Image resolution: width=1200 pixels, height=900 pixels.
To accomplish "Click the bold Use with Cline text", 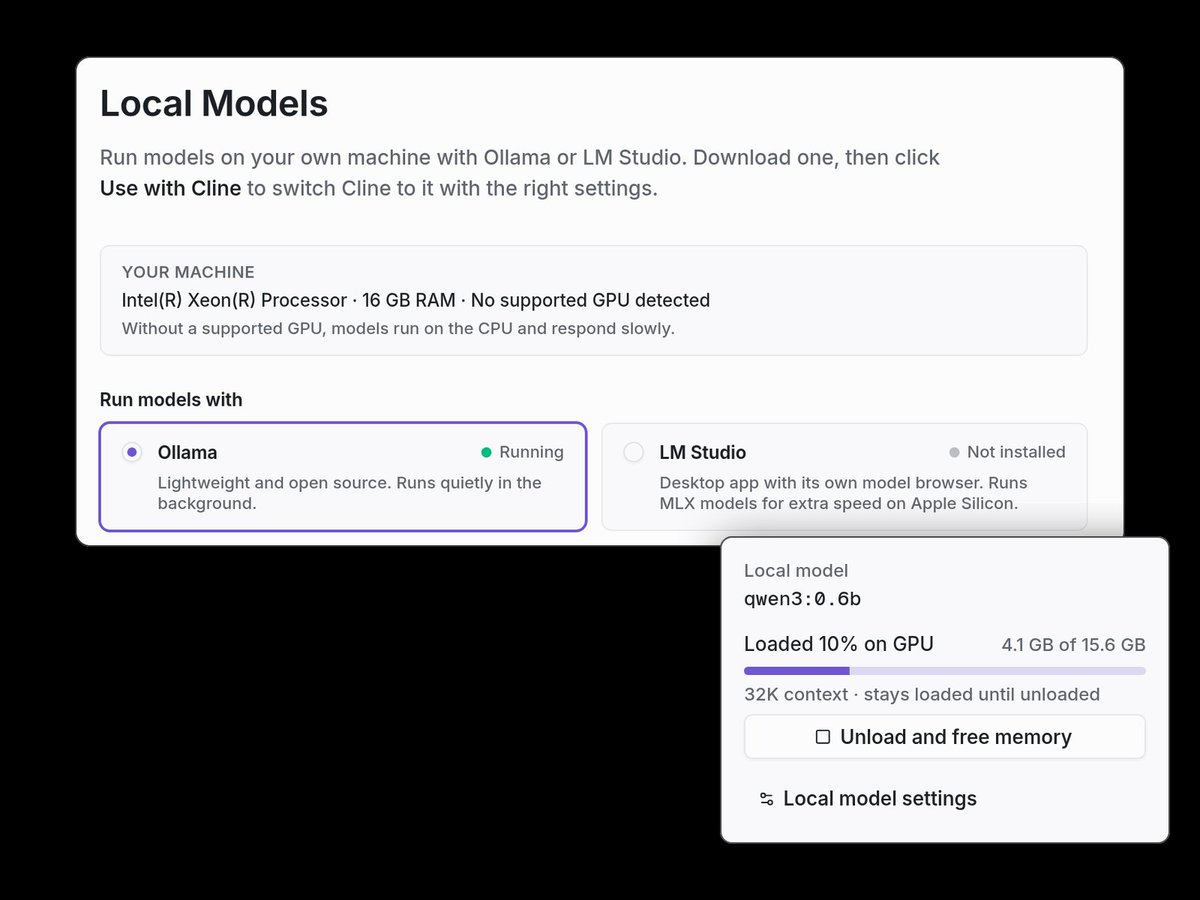I will pyautogui.click(x=170, y=188).
